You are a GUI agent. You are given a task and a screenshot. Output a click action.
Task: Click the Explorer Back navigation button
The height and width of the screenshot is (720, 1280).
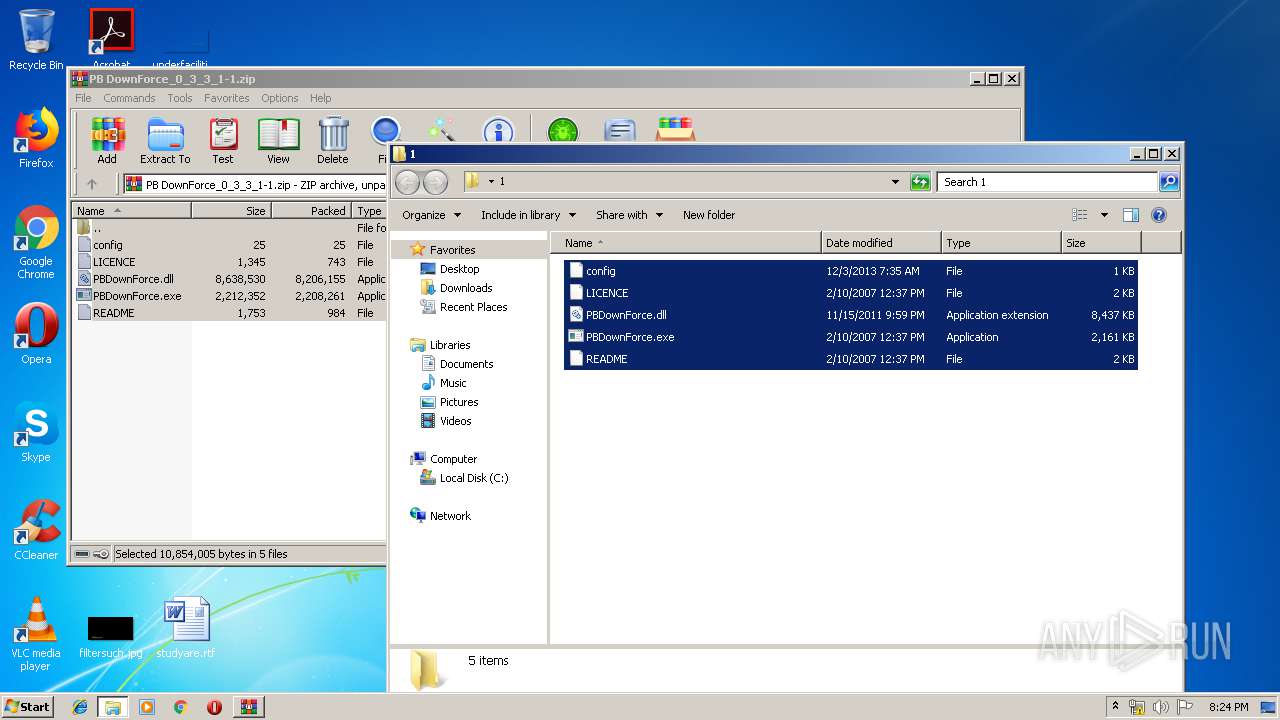[x=407, y=182]
